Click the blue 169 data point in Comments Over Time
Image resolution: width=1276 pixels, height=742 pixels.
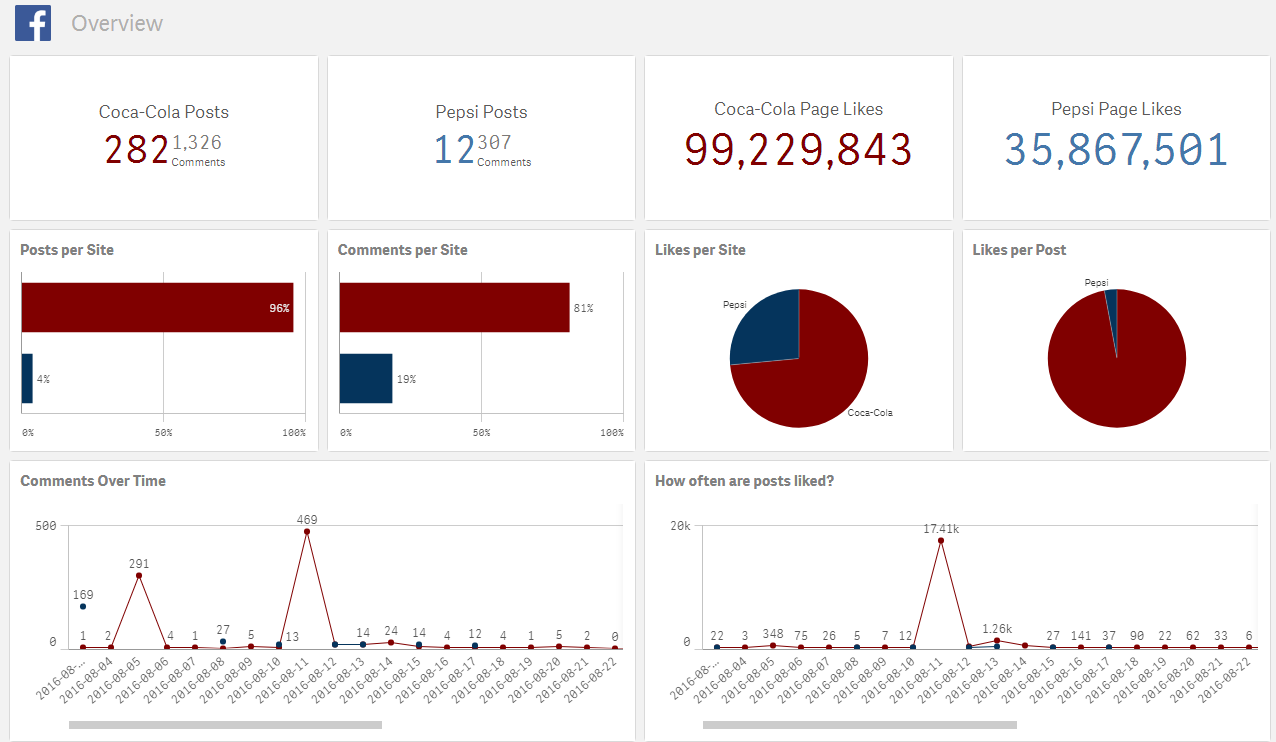pyautogui.click(x=83, y=607)
